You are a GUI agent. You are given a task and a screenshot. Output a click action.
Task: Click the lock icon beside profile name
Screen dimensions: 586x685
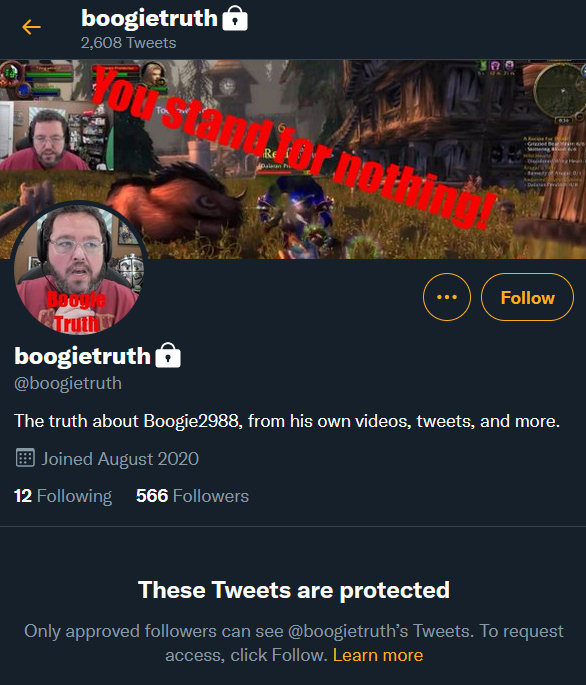tap(168, 355)
